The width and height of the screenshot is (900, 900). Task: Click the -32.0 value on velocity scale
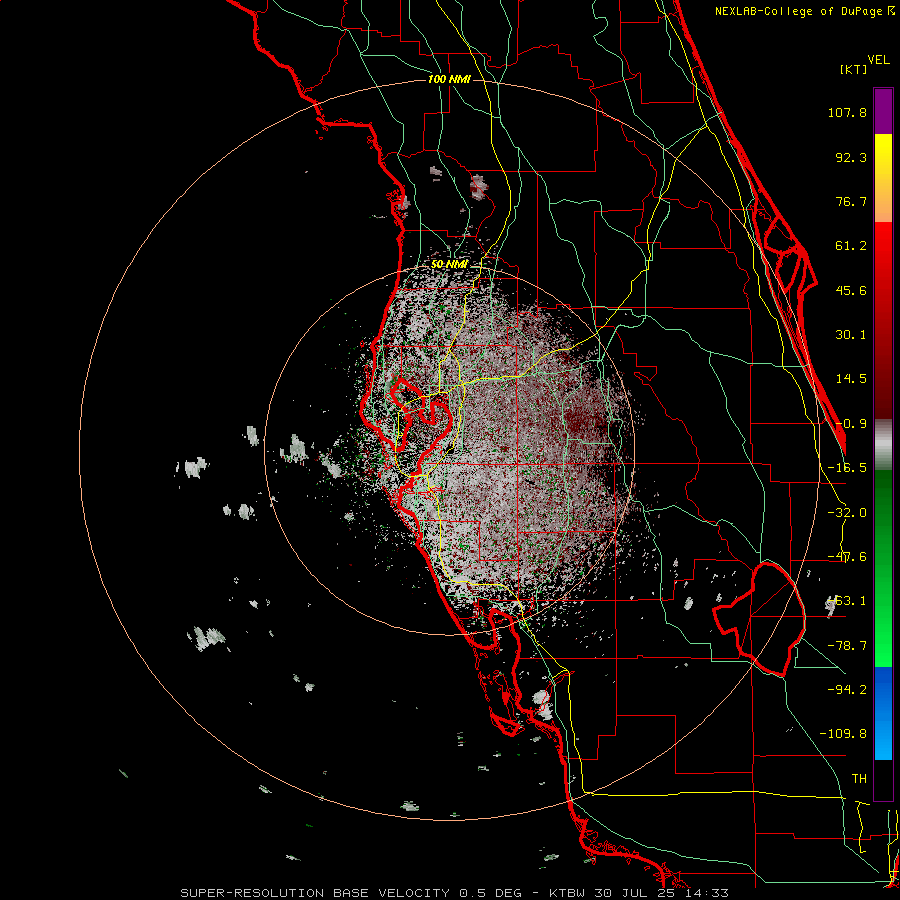pyautogui.click(x=847, y=513)
